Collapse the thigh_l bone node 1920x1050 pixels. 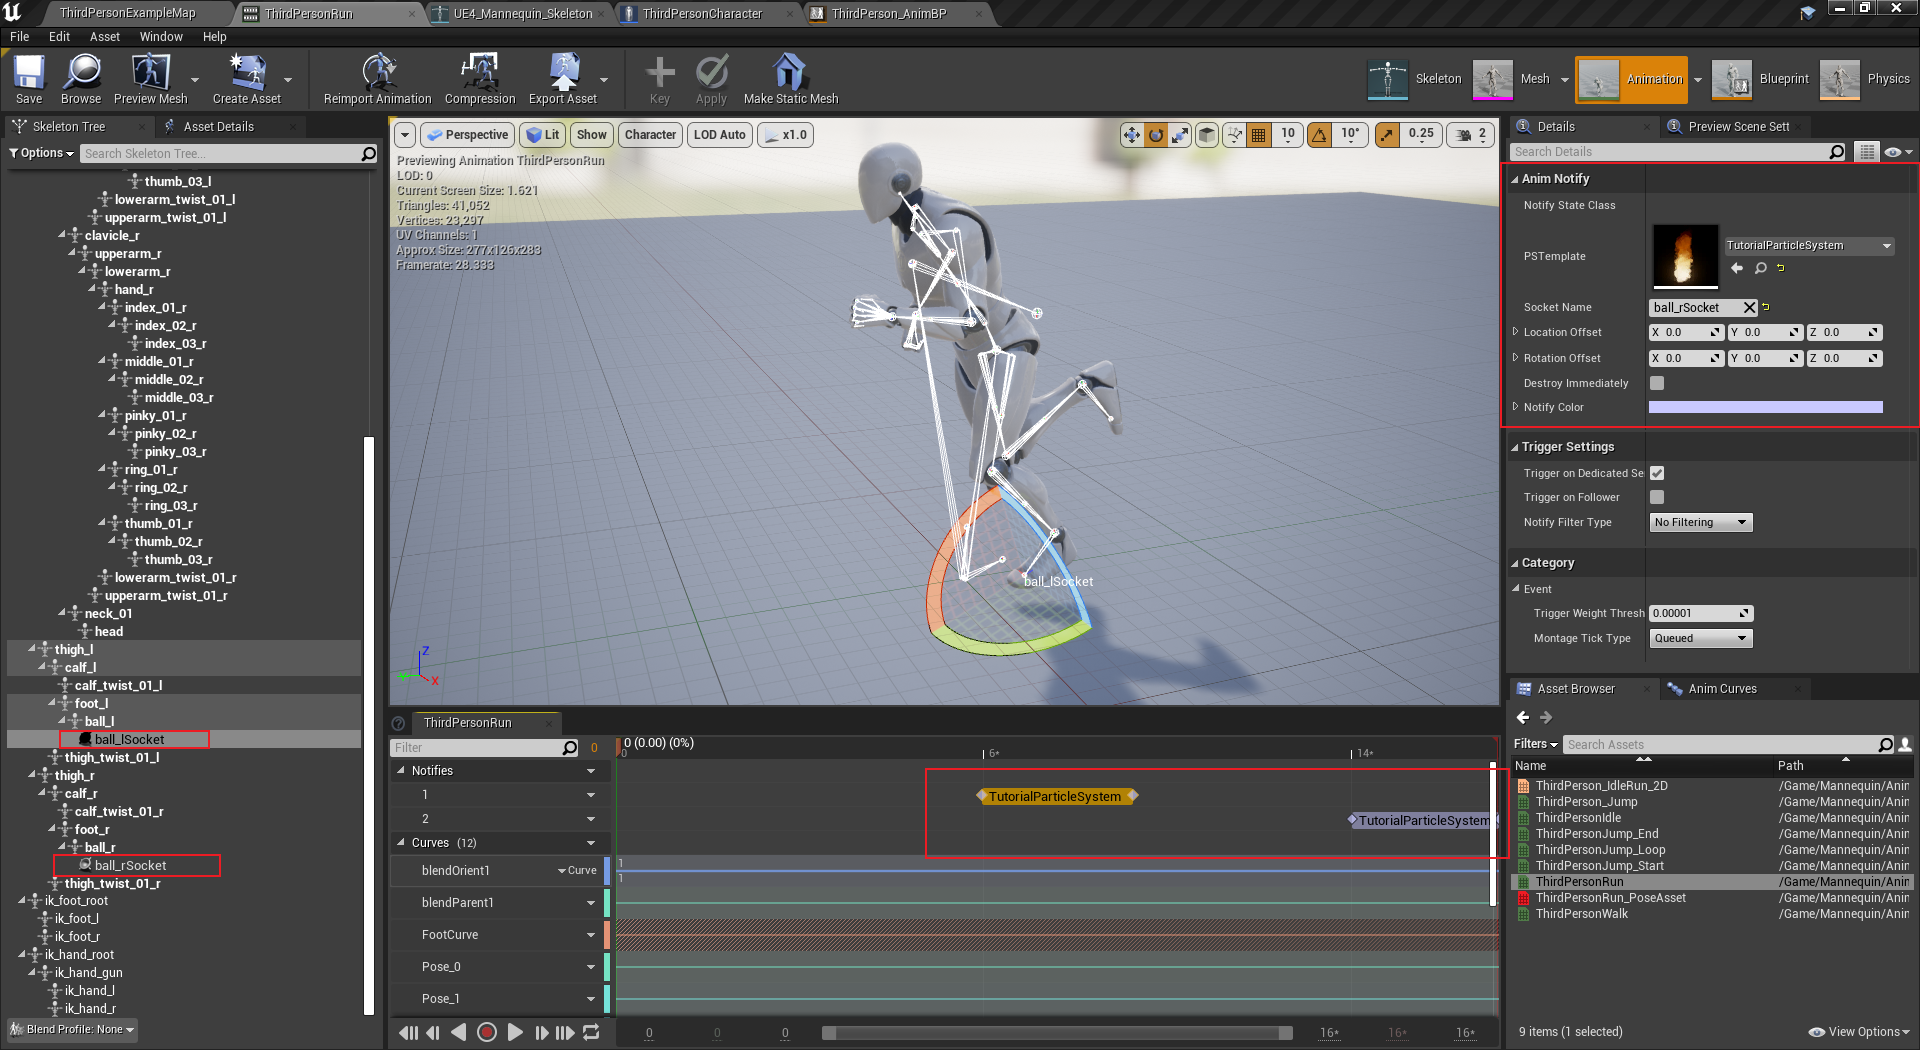tap(32, 649)
